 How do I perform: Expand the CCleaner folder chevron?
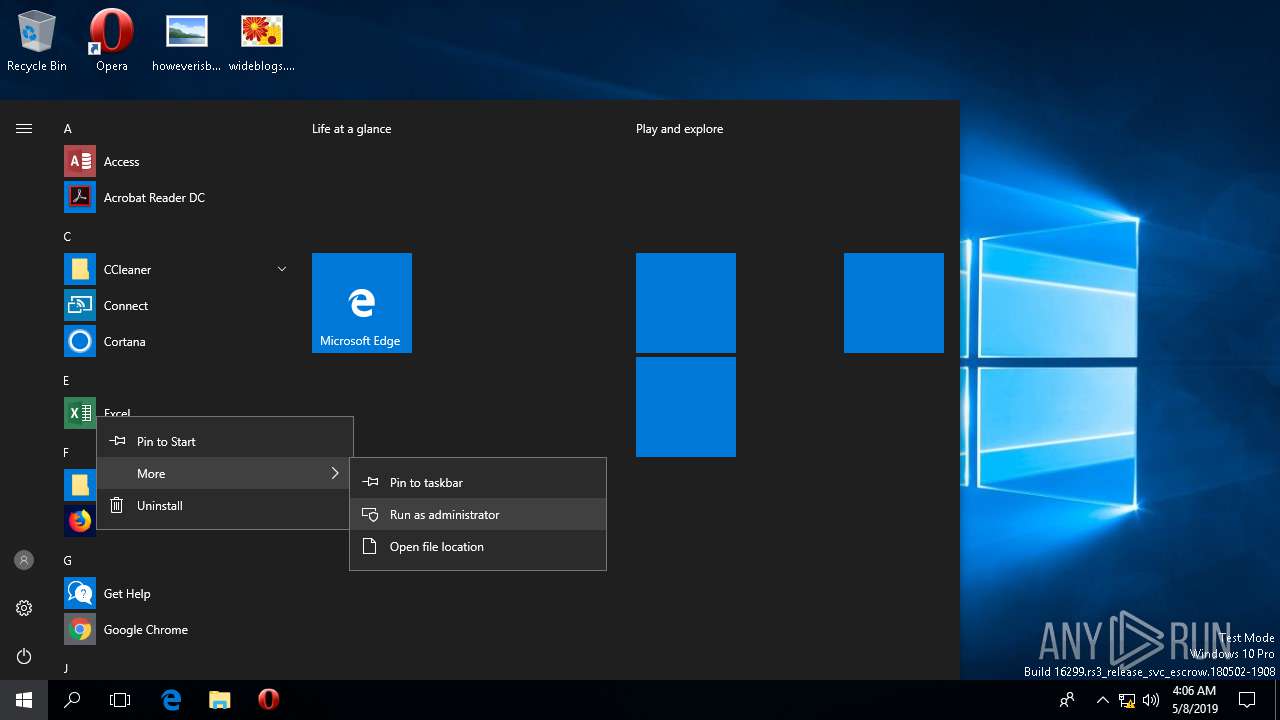pyautogui.click(x=282, y=269)
